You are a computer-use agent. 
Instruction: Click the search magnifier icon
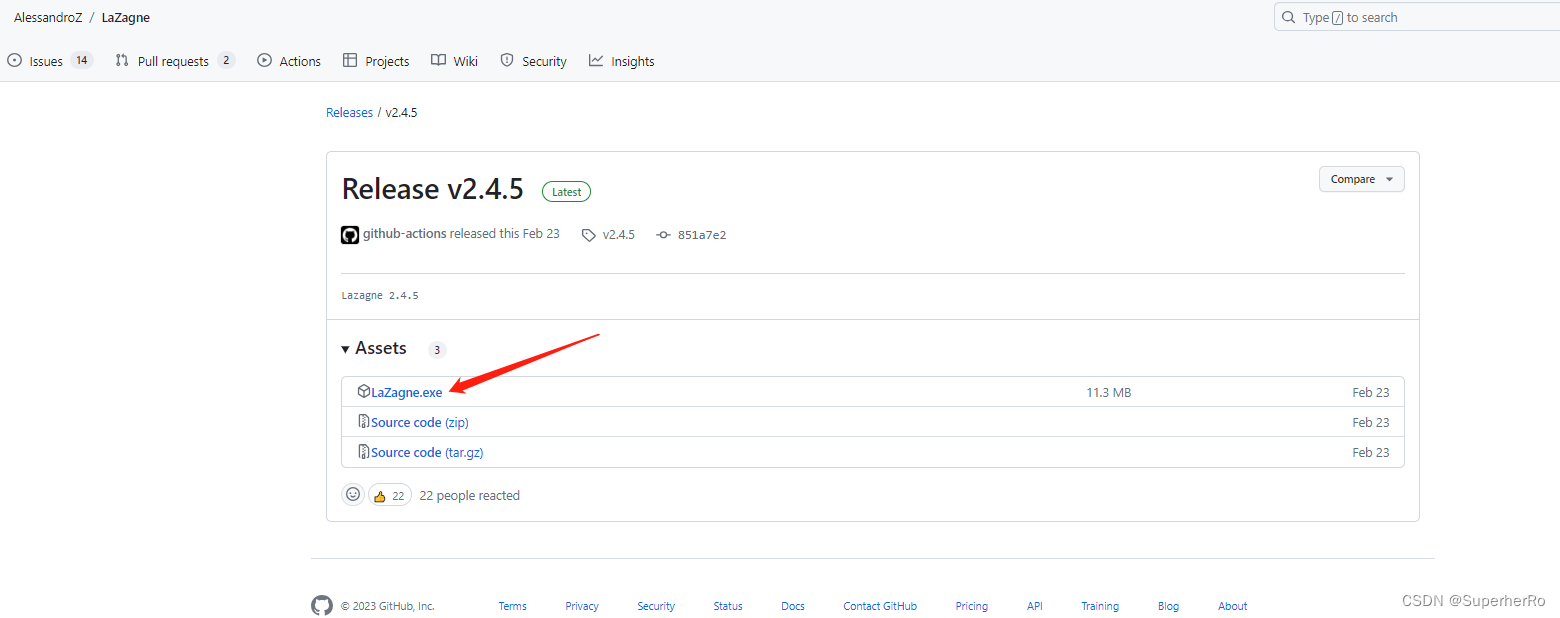(x=1289, y=17)
